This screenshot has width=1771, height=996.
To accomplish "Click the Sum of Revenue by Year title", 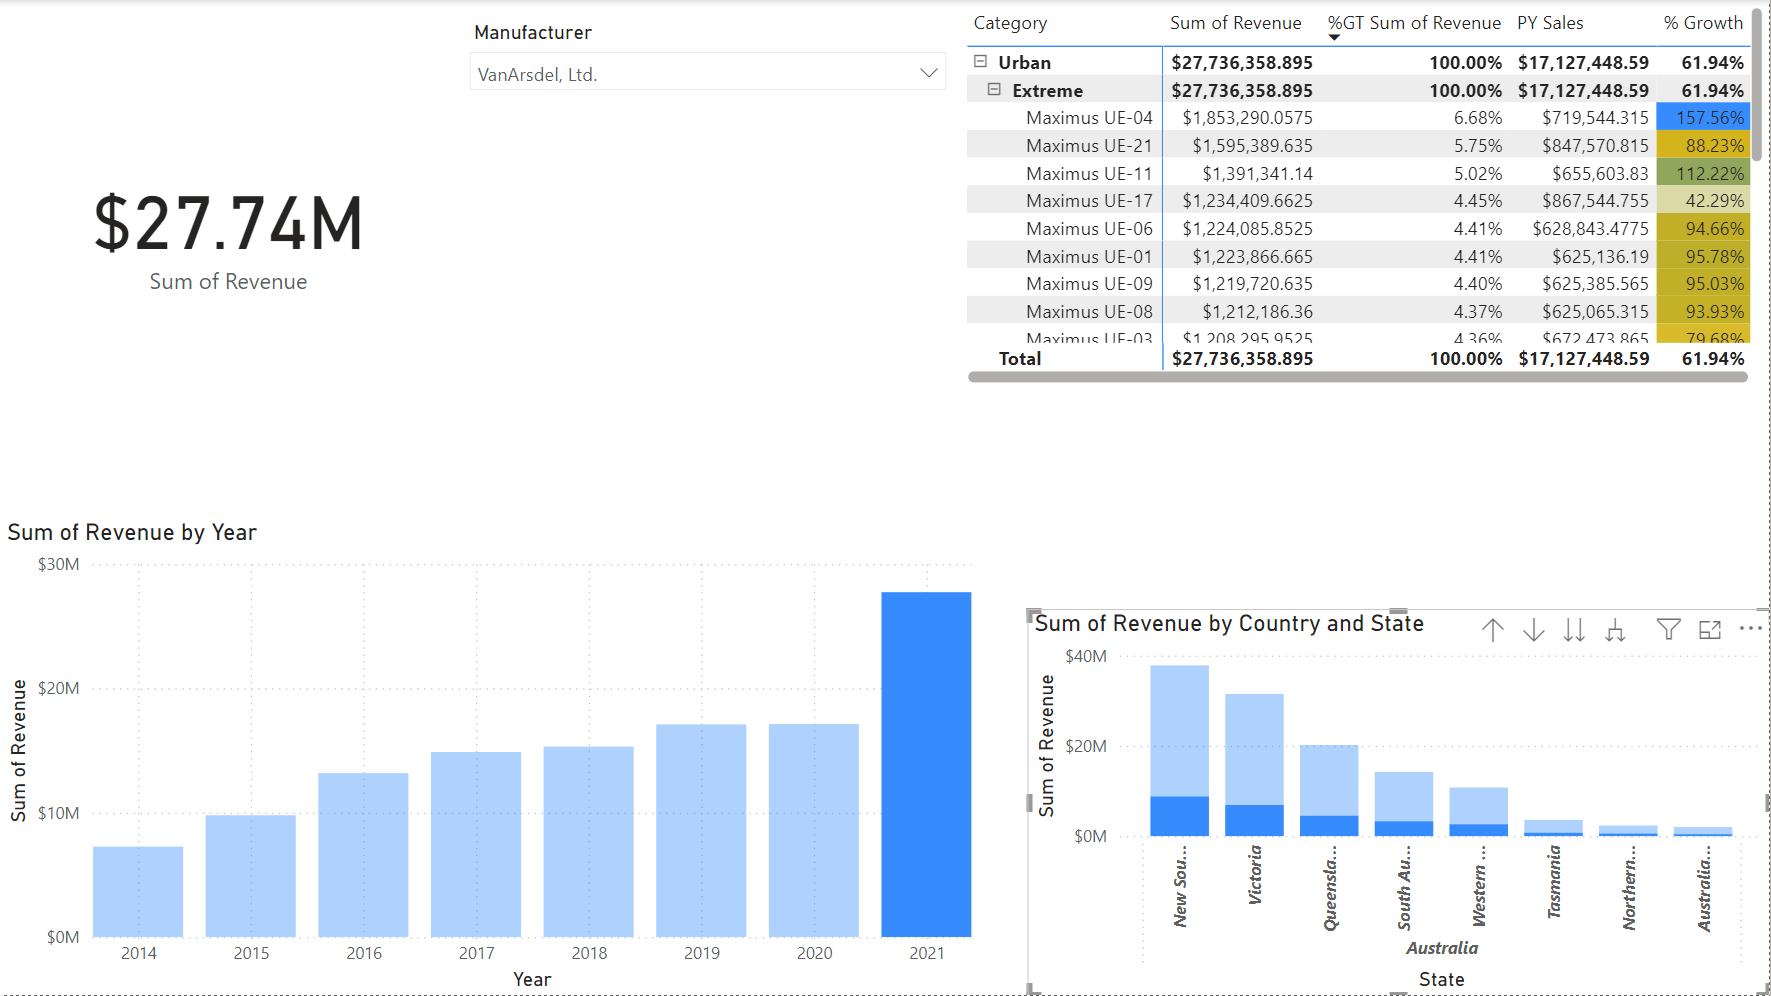I will [132, 533].
